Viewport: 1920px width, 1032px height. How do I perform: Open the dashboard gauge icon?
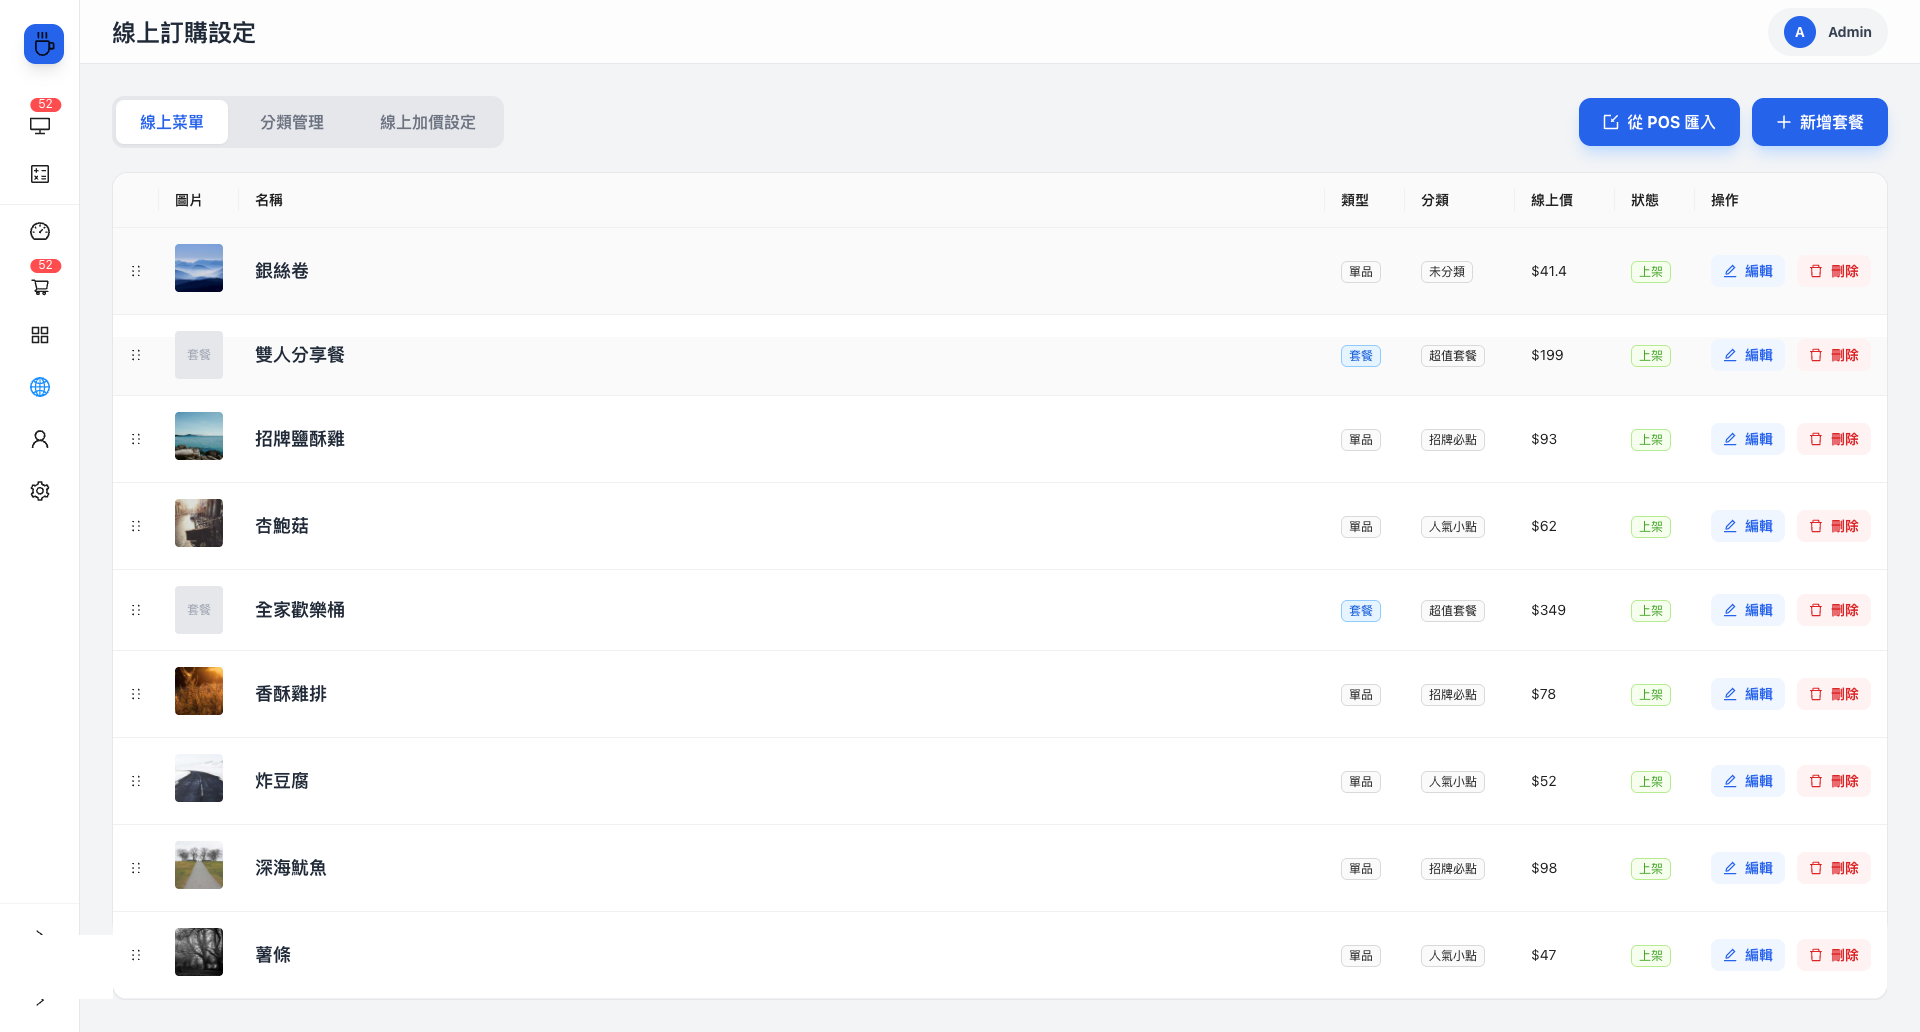pyautogui.click(x=40, y=231)
